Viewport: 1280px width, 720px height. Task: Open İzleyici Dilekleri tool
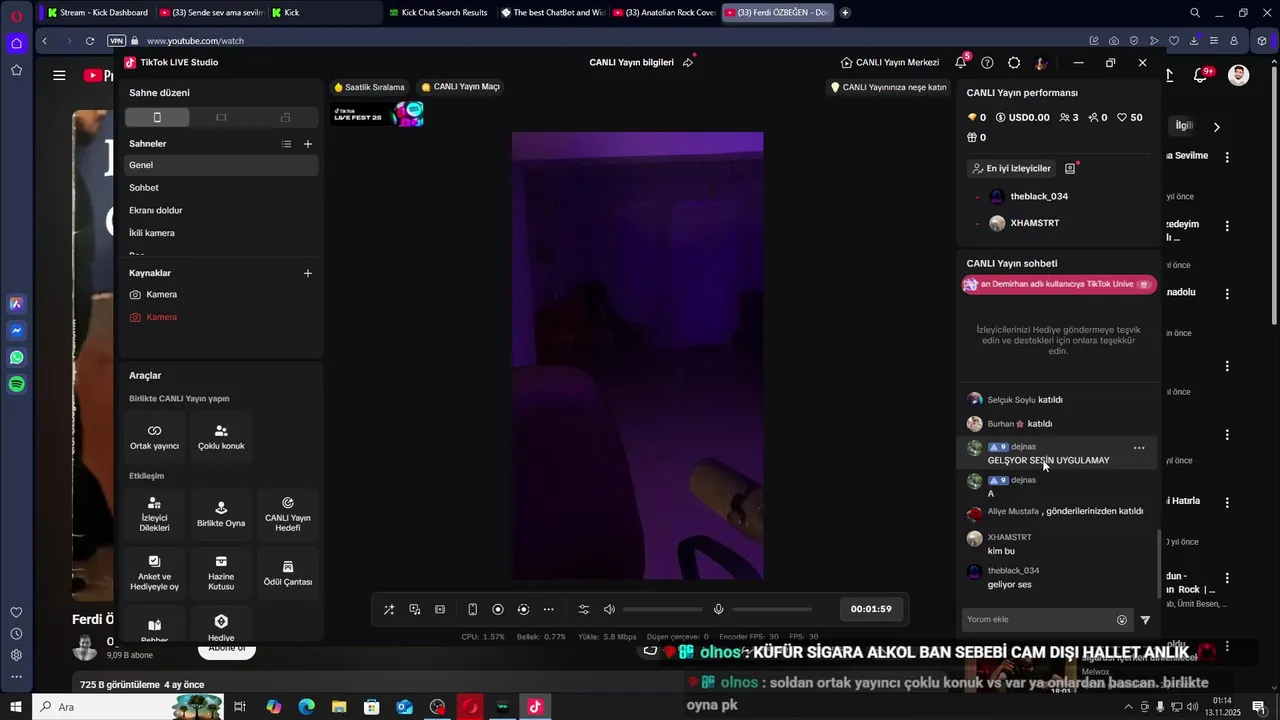coord(154,514)
